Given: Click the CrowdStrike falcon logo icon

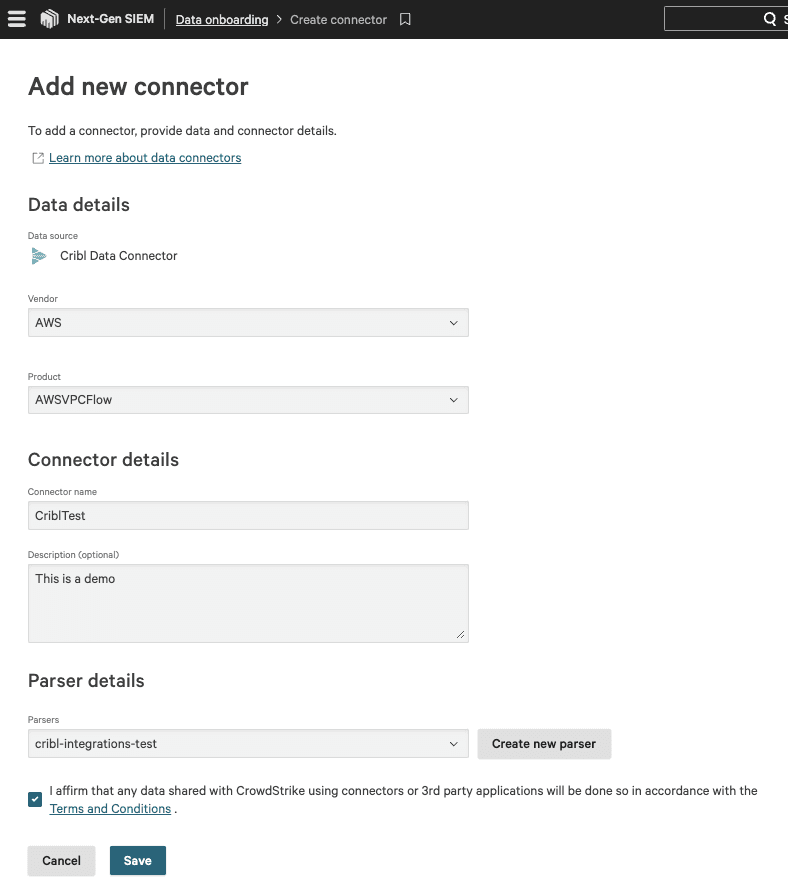Looking at the screenshot, I should pos(49,19).
